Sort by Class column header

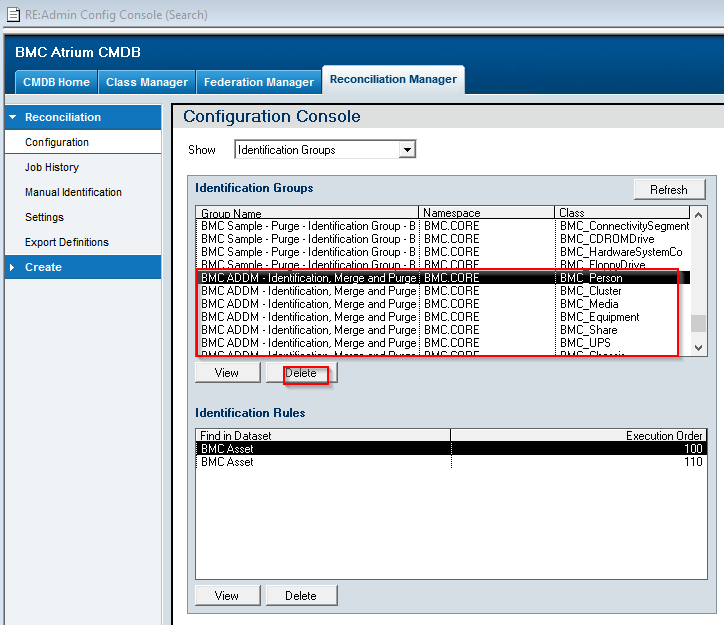tap(622, 213)
